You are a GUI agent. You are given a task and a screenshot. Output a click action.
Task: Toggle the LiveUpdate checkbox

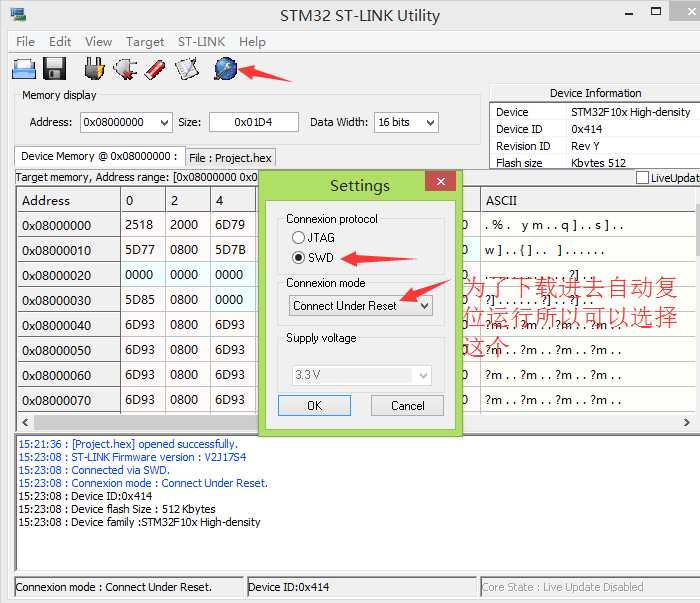(642, 177)
